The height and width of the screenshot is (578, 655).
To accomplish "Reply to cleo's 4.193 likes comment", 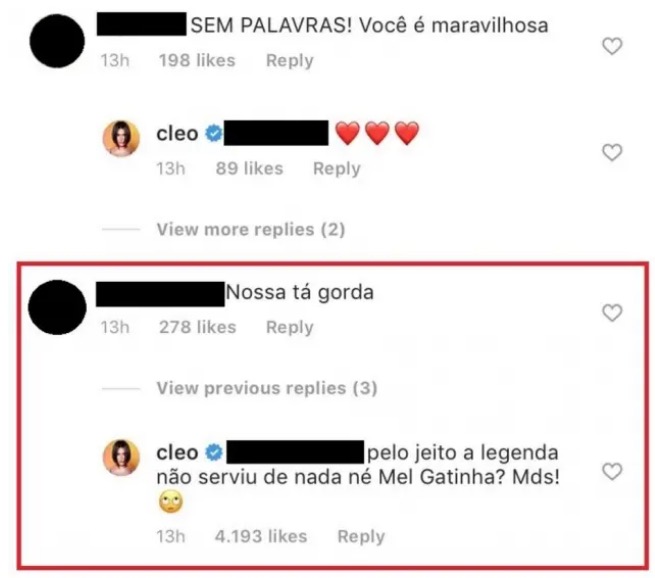I will pyautogui.click(x=361, y=537).
